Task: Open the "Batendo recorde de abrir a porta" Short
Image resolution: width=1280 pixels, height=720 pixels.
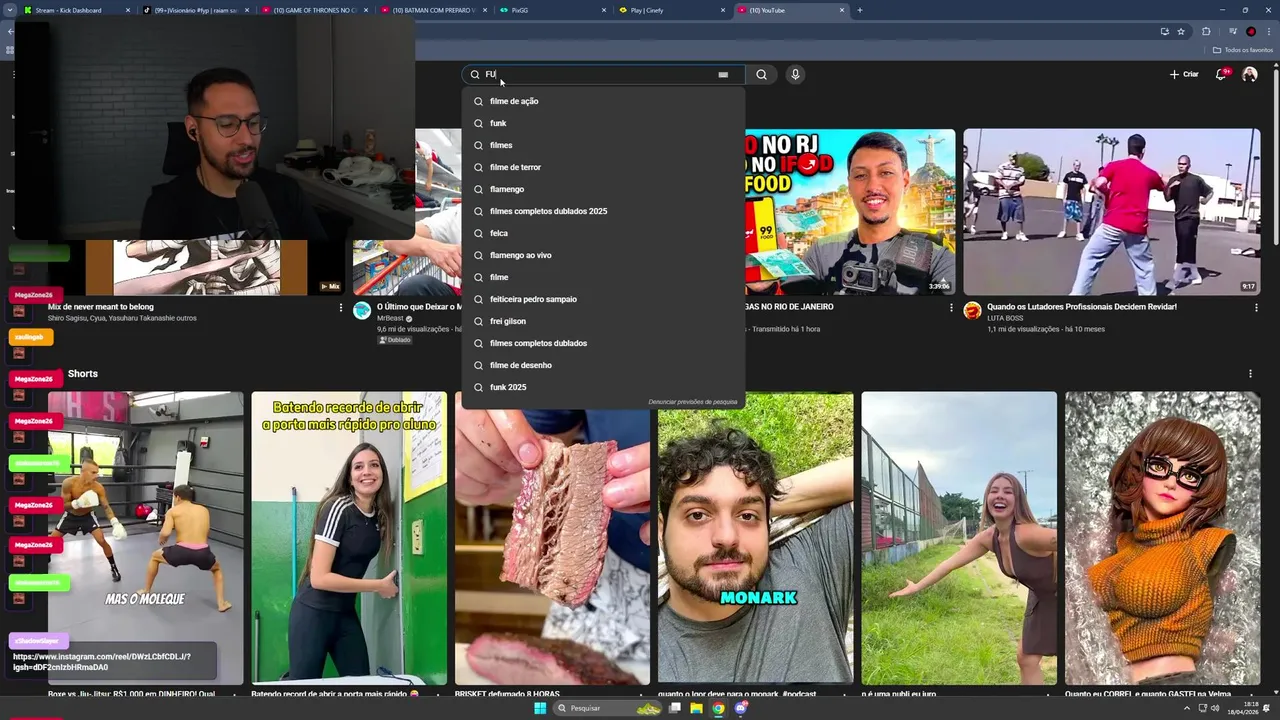Action: click(349, 538)
